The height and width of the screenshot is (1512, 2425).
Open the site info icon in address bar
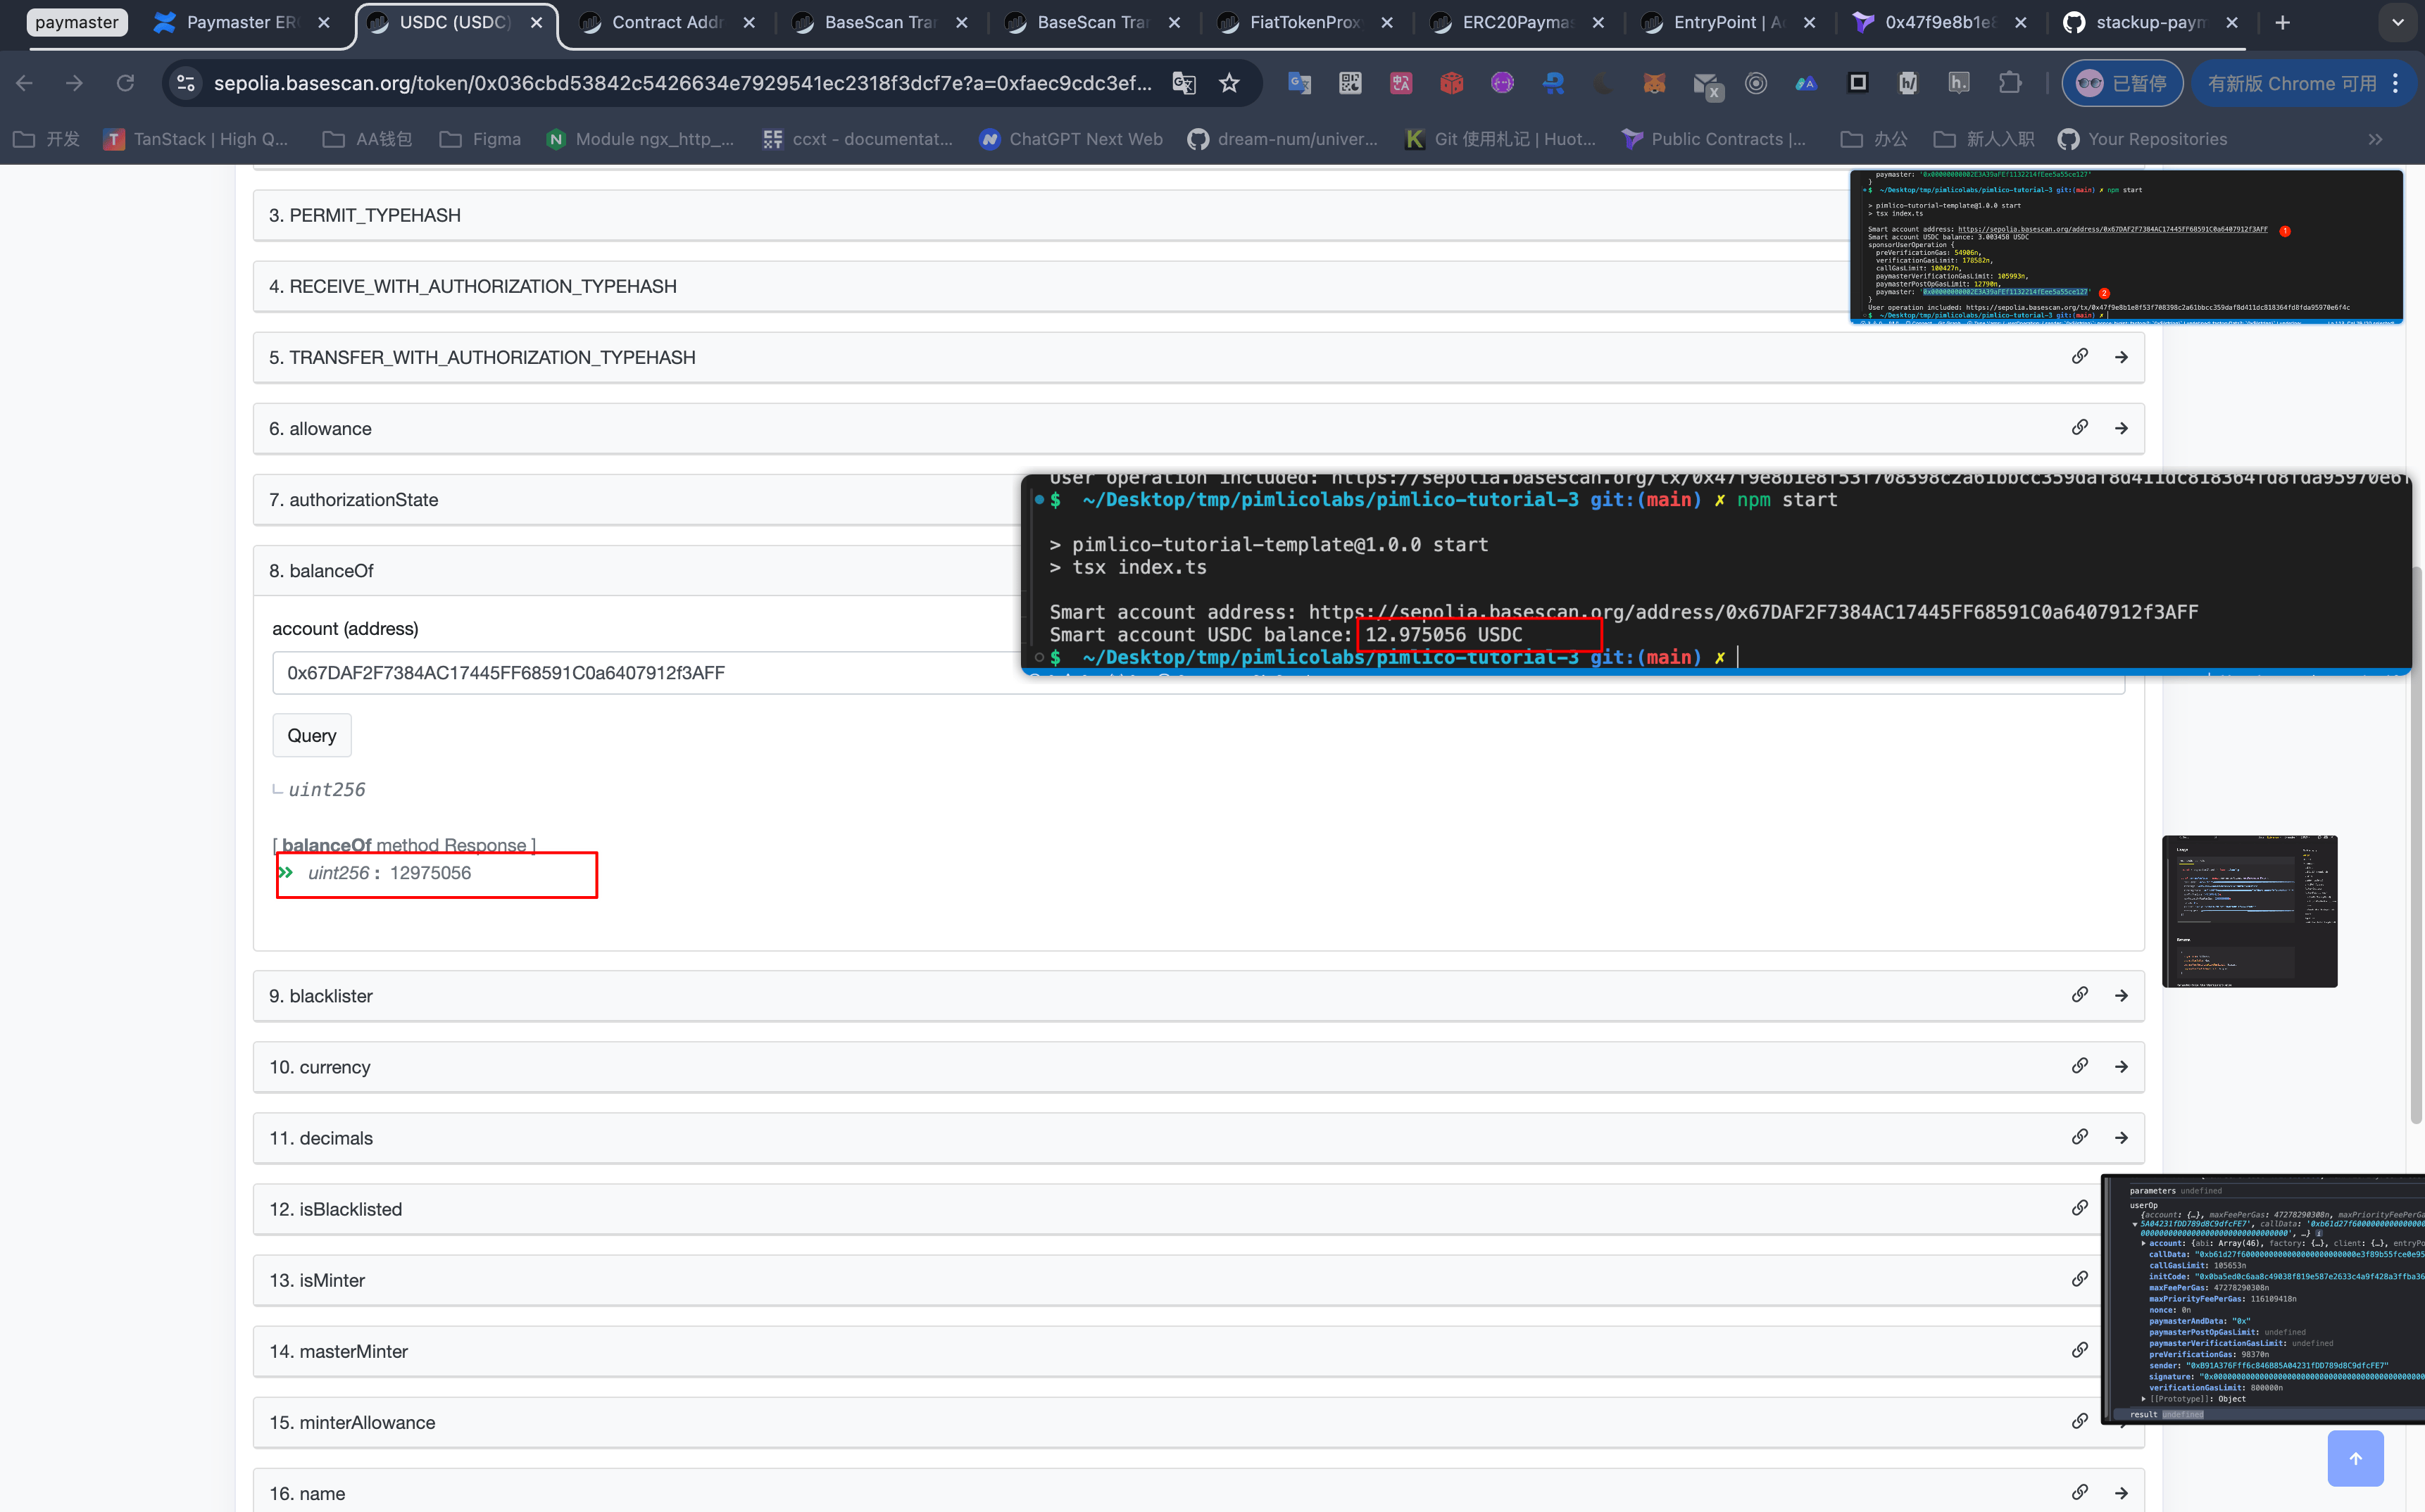[186, 83]
